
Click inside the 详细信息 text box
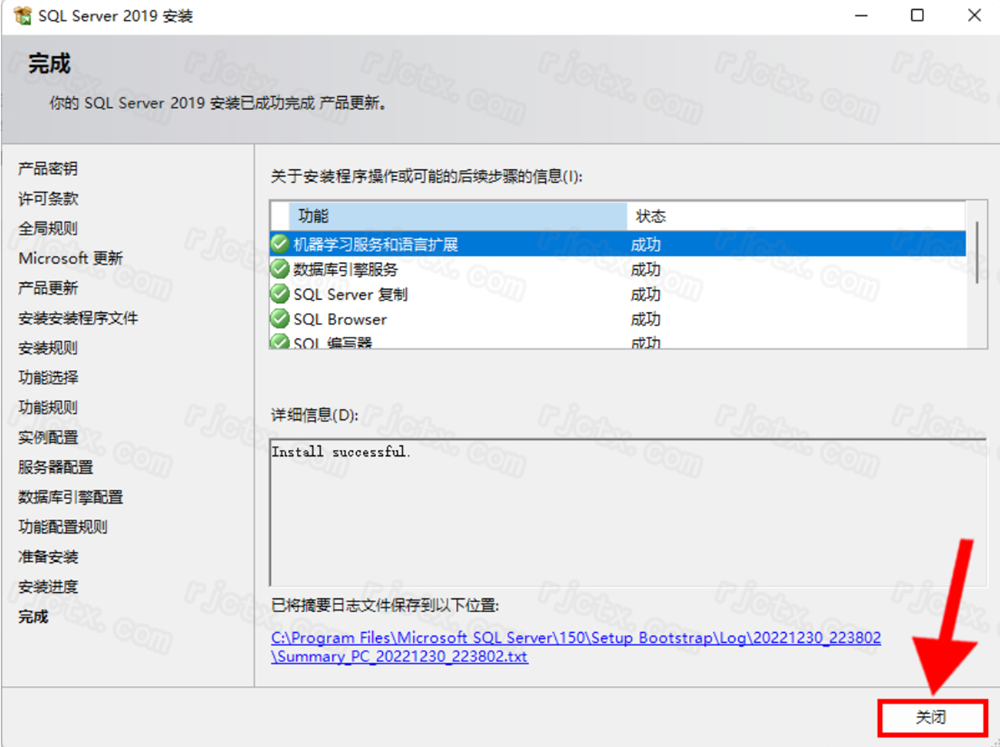coord(620,510)
